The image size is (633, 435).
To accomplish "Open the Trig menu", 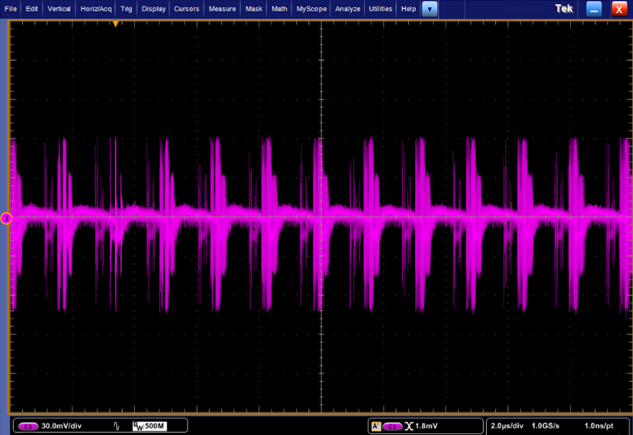I will click(126, 8).
